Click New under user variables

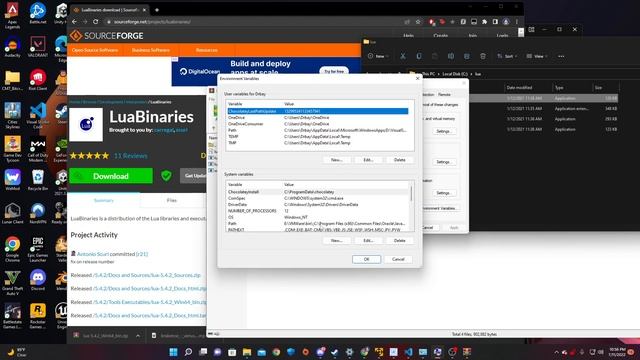pos(336,160)
